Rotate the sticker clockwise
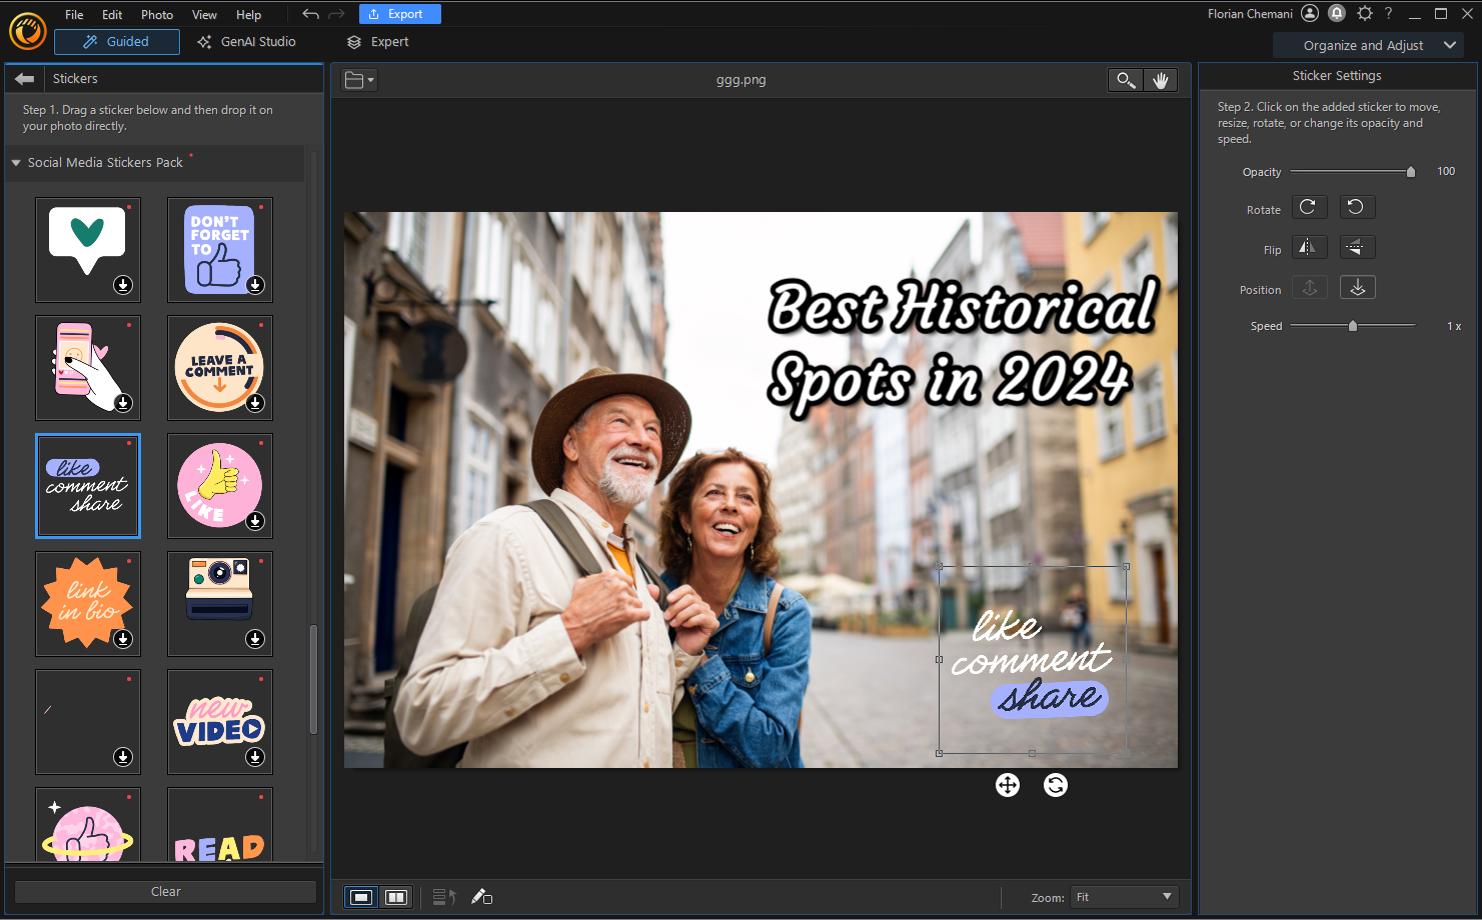 1309,207
